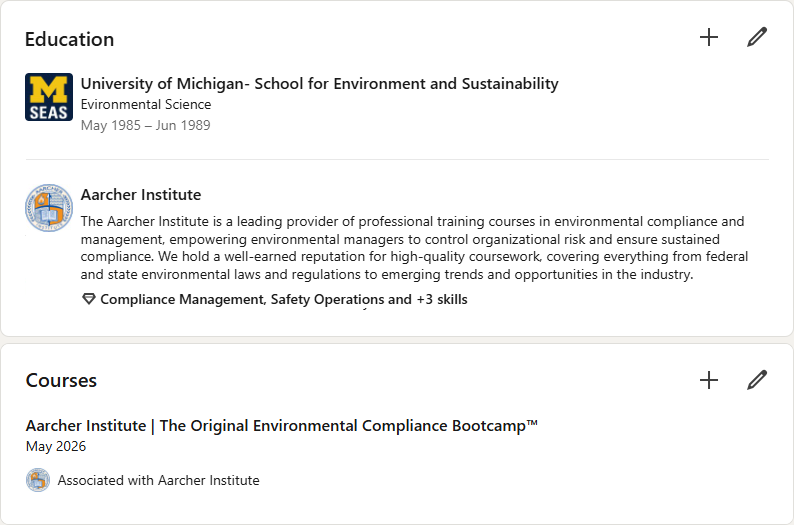Open the Aarcher Institute school logo

49,208
